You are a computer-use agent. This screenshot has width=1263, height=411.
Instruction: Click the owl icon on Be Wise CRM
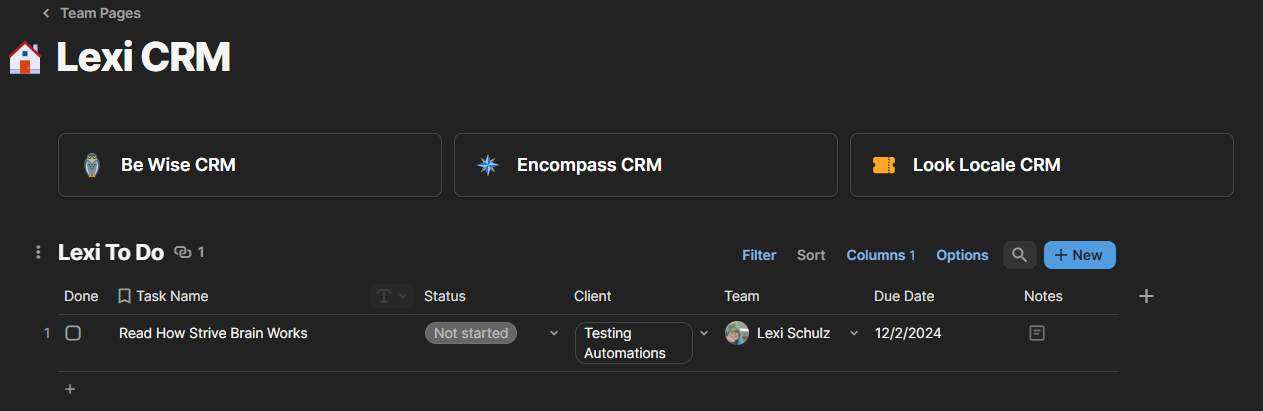pyautogui.click(x=92, y=165)
